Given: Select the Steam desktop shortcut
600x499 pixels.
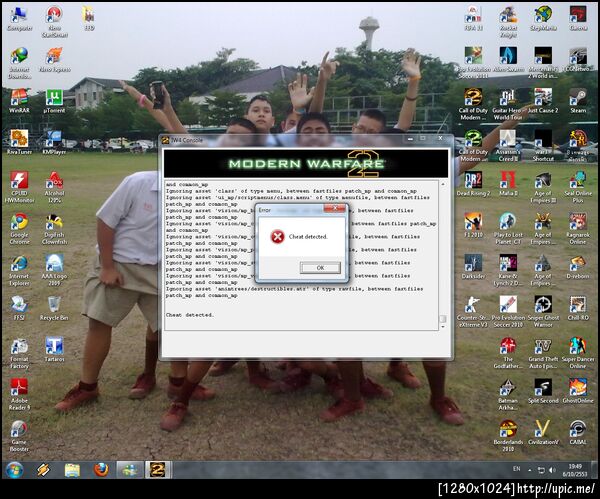Looking at the screenshot, I should click(x=578, y=101).
